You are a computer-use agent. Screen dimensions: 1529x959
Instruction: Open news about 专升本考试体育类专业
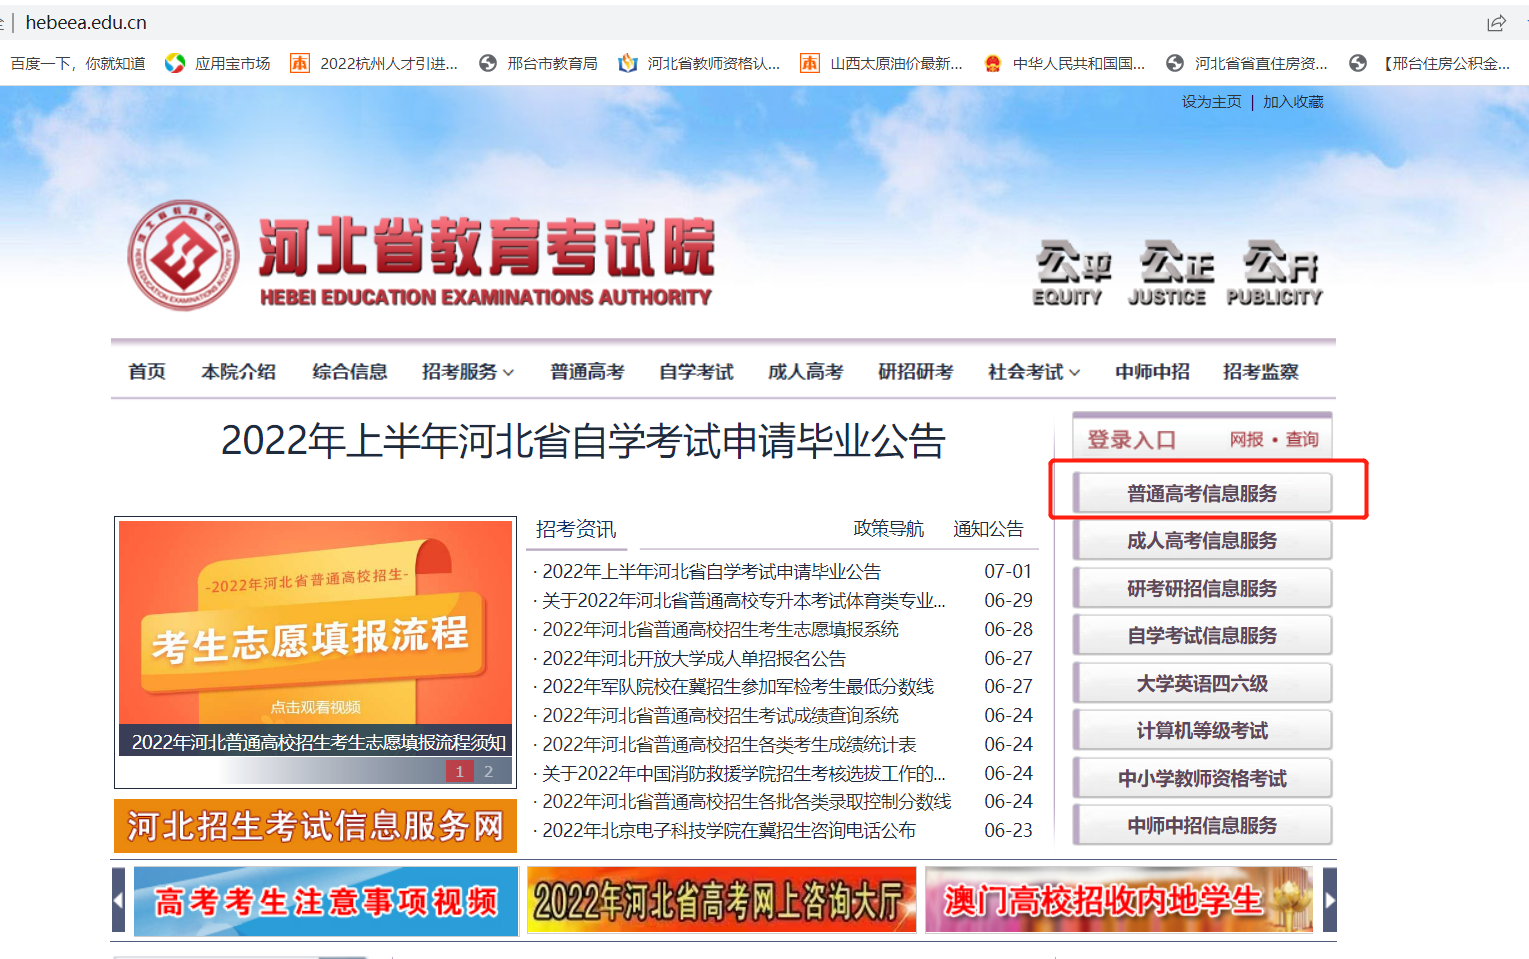click(x=744, y=601)
